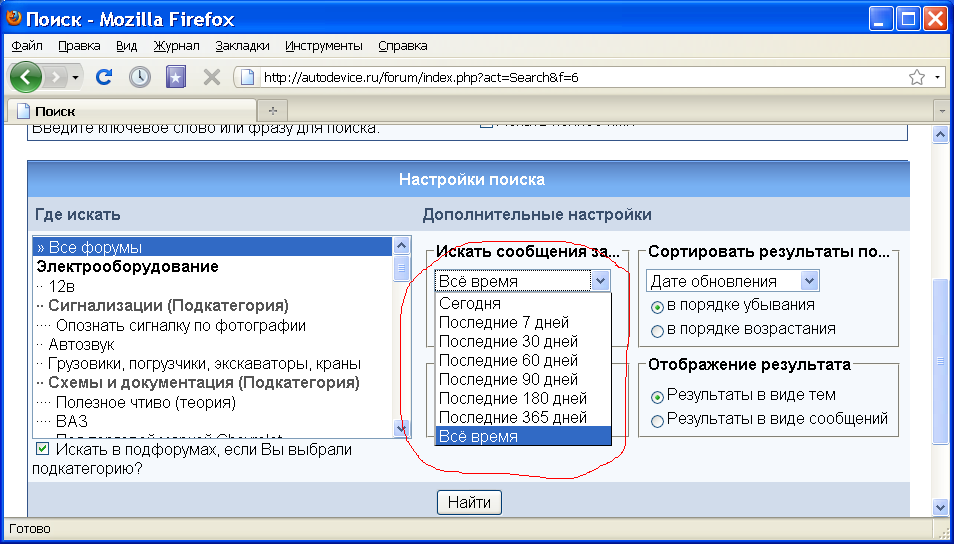The image size is (954, 544).
Task: Open the Справка menu
Action: (x=403, y=46)
